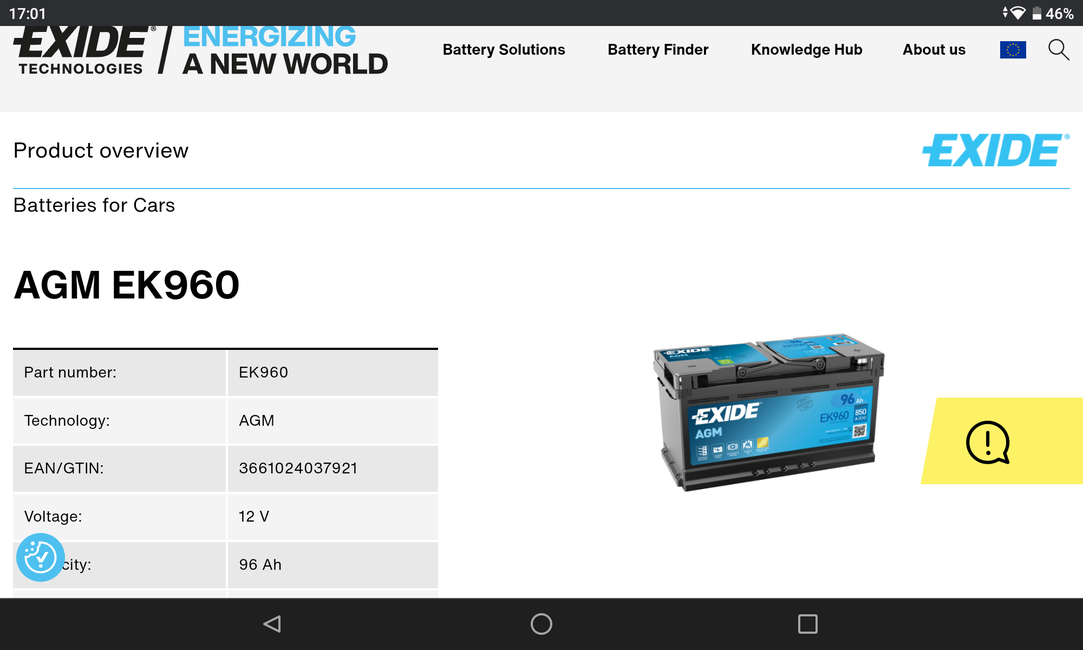The image size is (1083, 650).
Task: Tap the Android home circle button
Action: [541, 624]
